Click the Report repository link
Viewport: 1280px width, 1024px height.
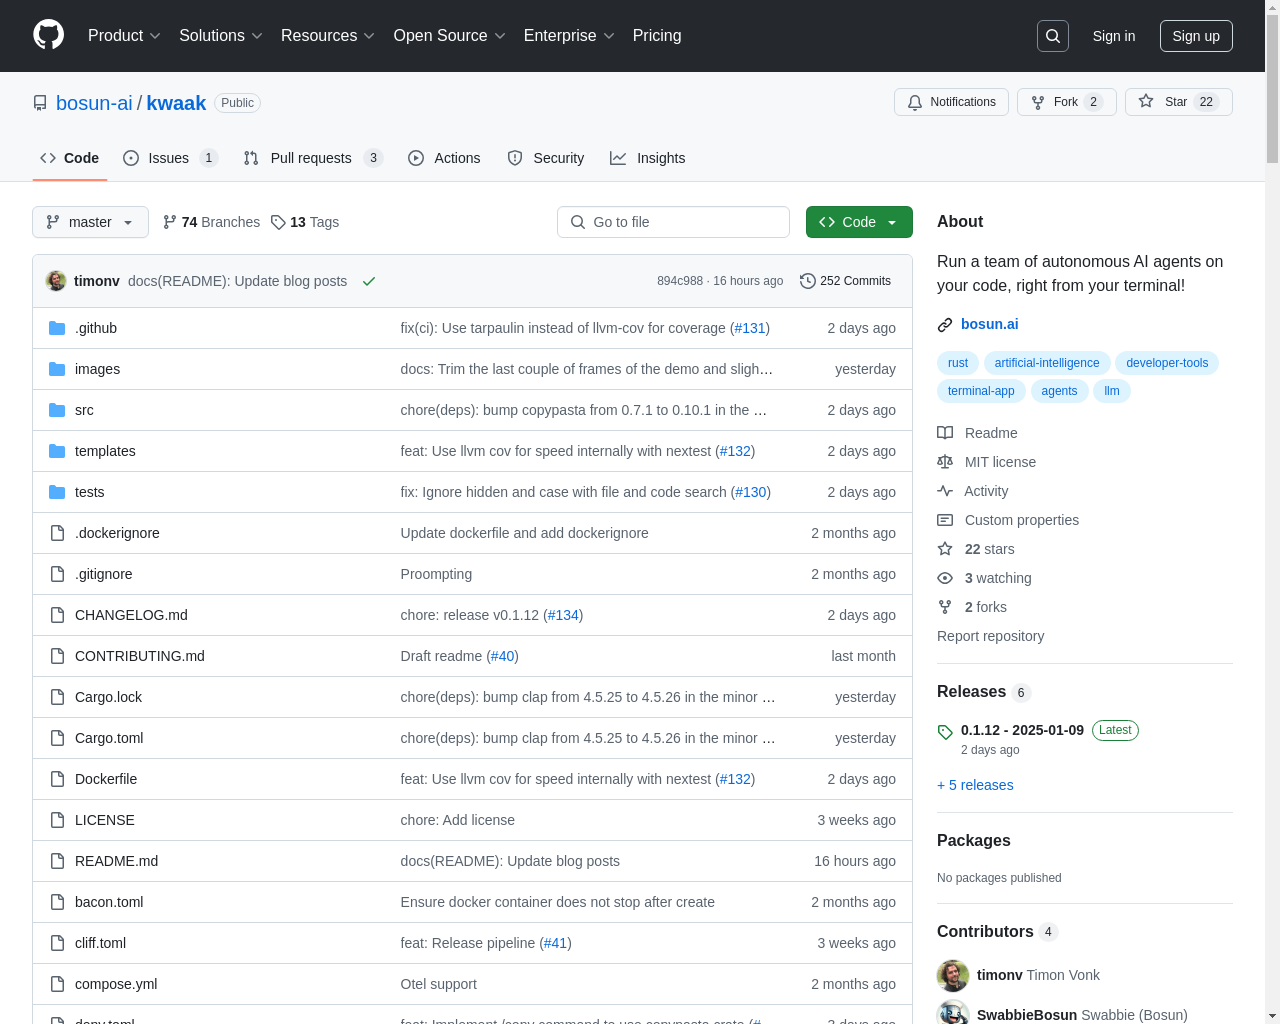[990, 636]
